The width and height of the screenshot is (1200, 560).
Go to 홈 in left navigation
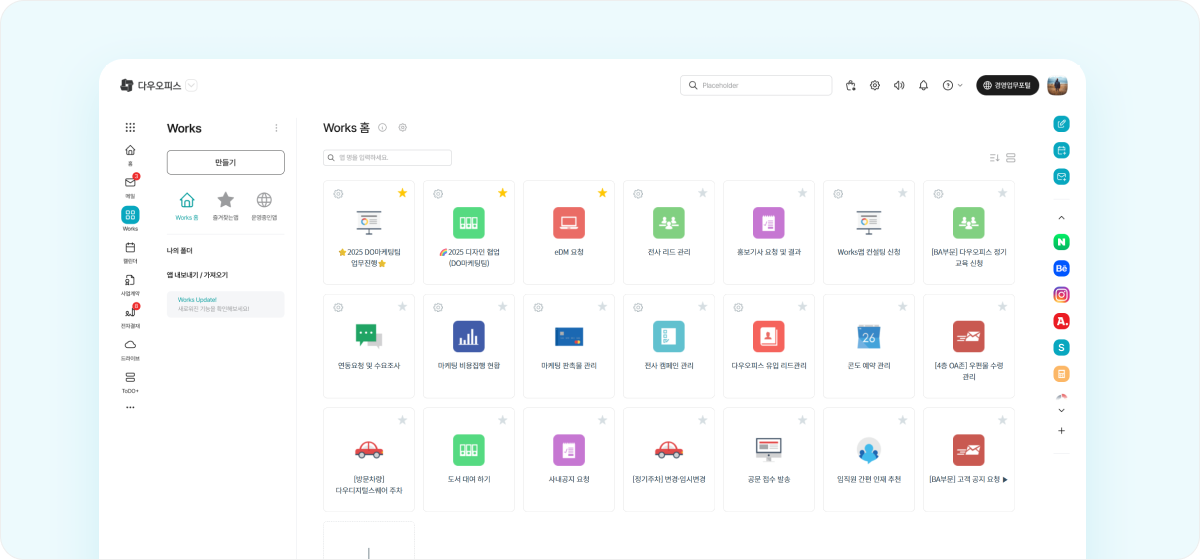click(130, 154)
